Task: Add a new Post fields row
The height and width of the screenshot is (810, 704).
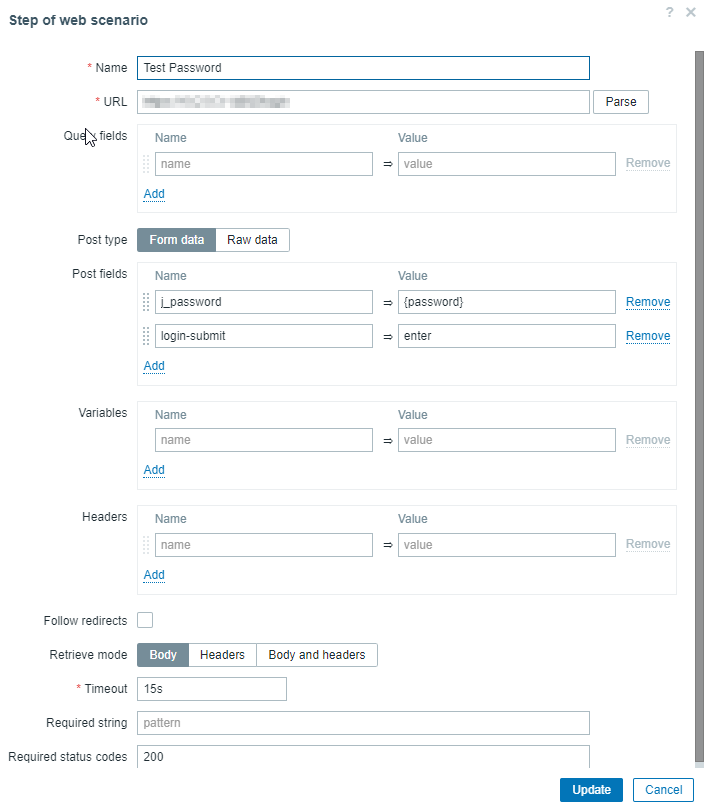Action: tap(154, 366)
